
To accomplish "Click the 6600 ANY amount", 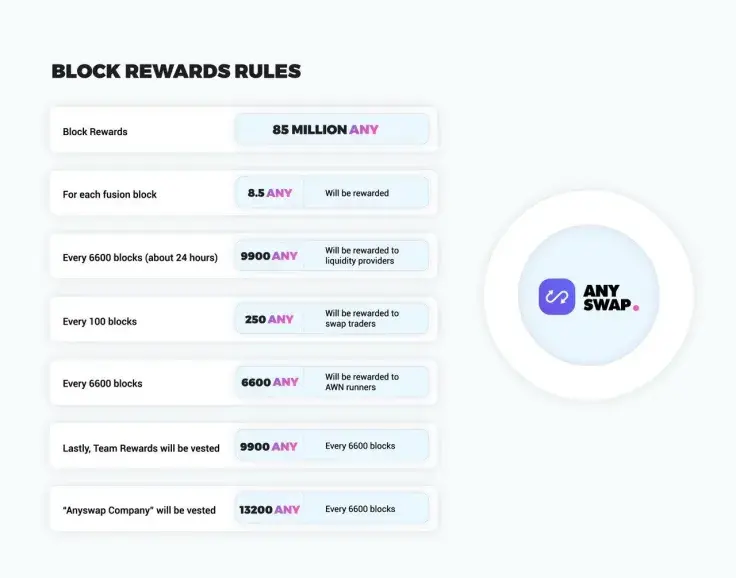I will pos(270,382).
